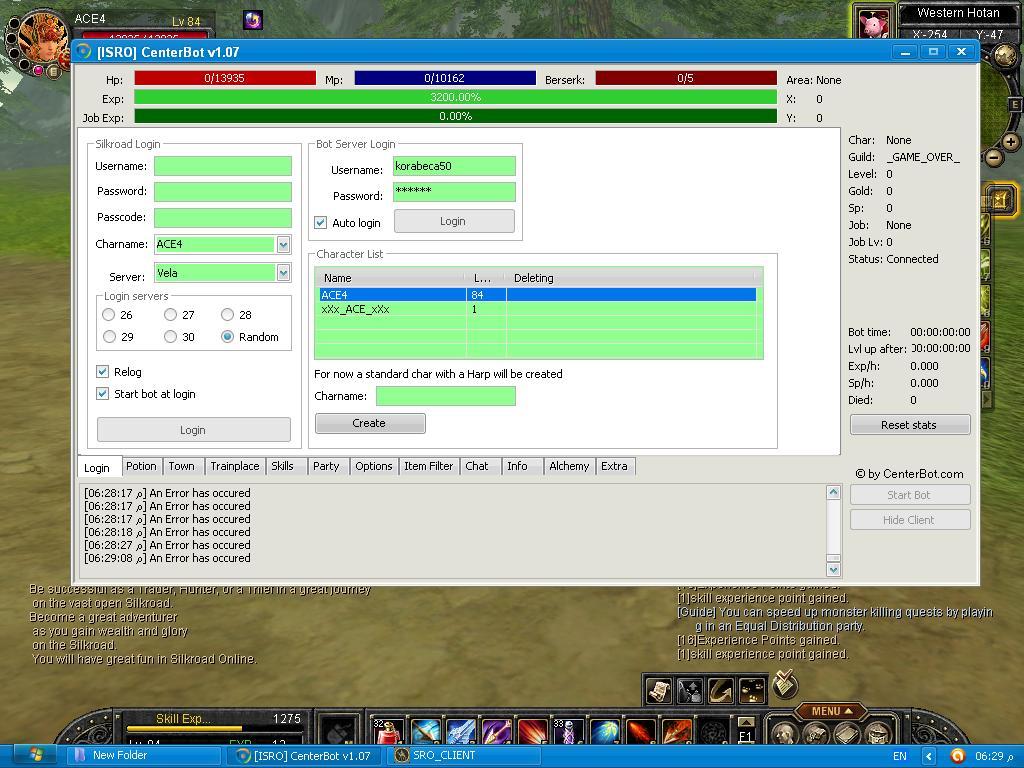The height and width of the screenshot is (768, 1024).
Task: Select login server 29 radio button
Action: (x=109, y=337)
